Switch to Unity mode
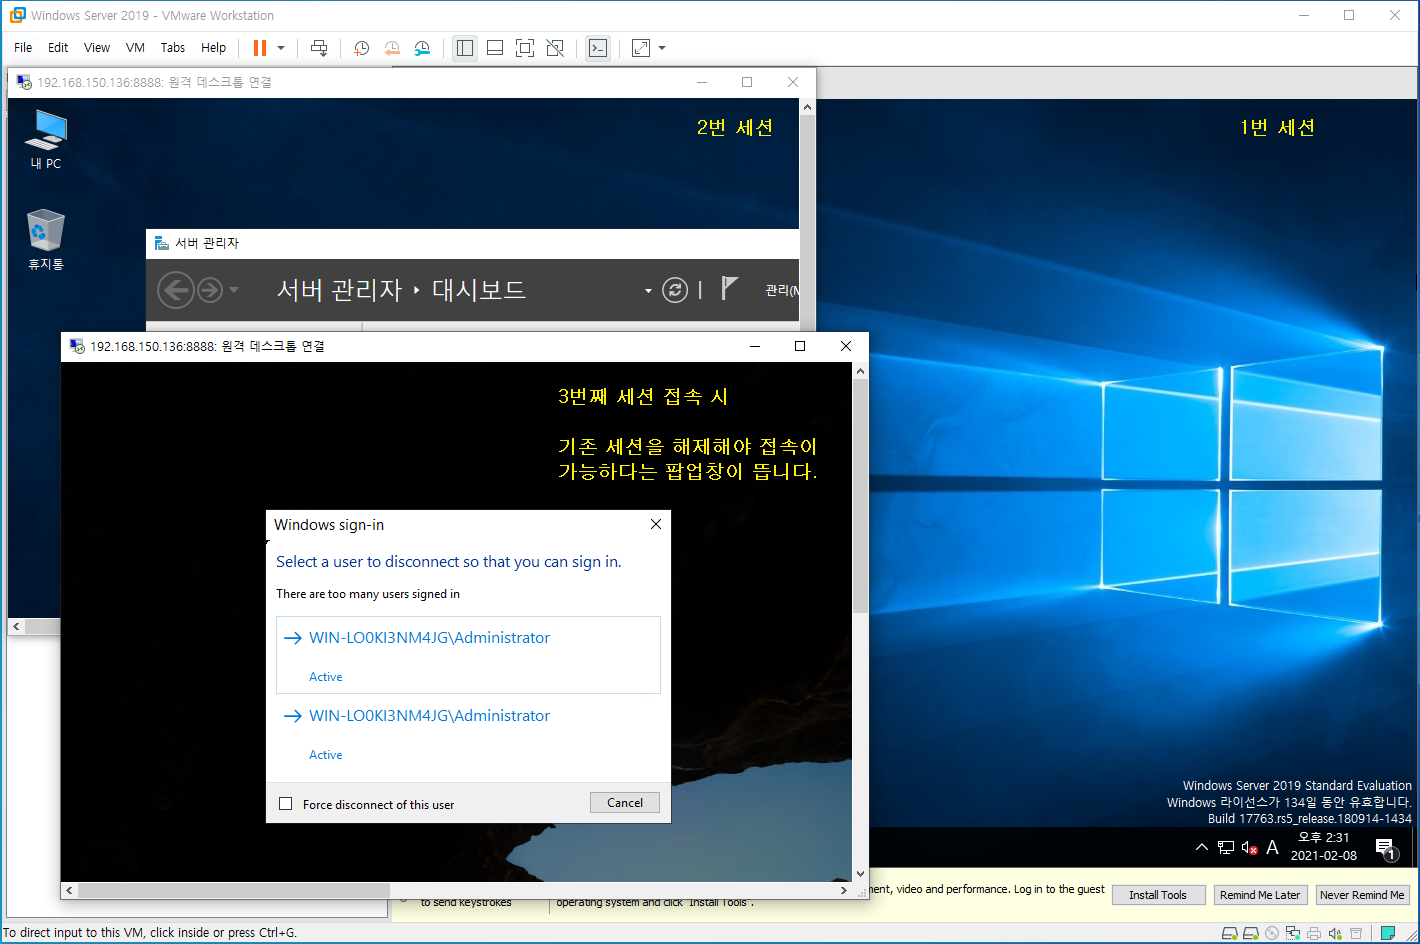Screen dimensions: 1420x944 [556, 47]
